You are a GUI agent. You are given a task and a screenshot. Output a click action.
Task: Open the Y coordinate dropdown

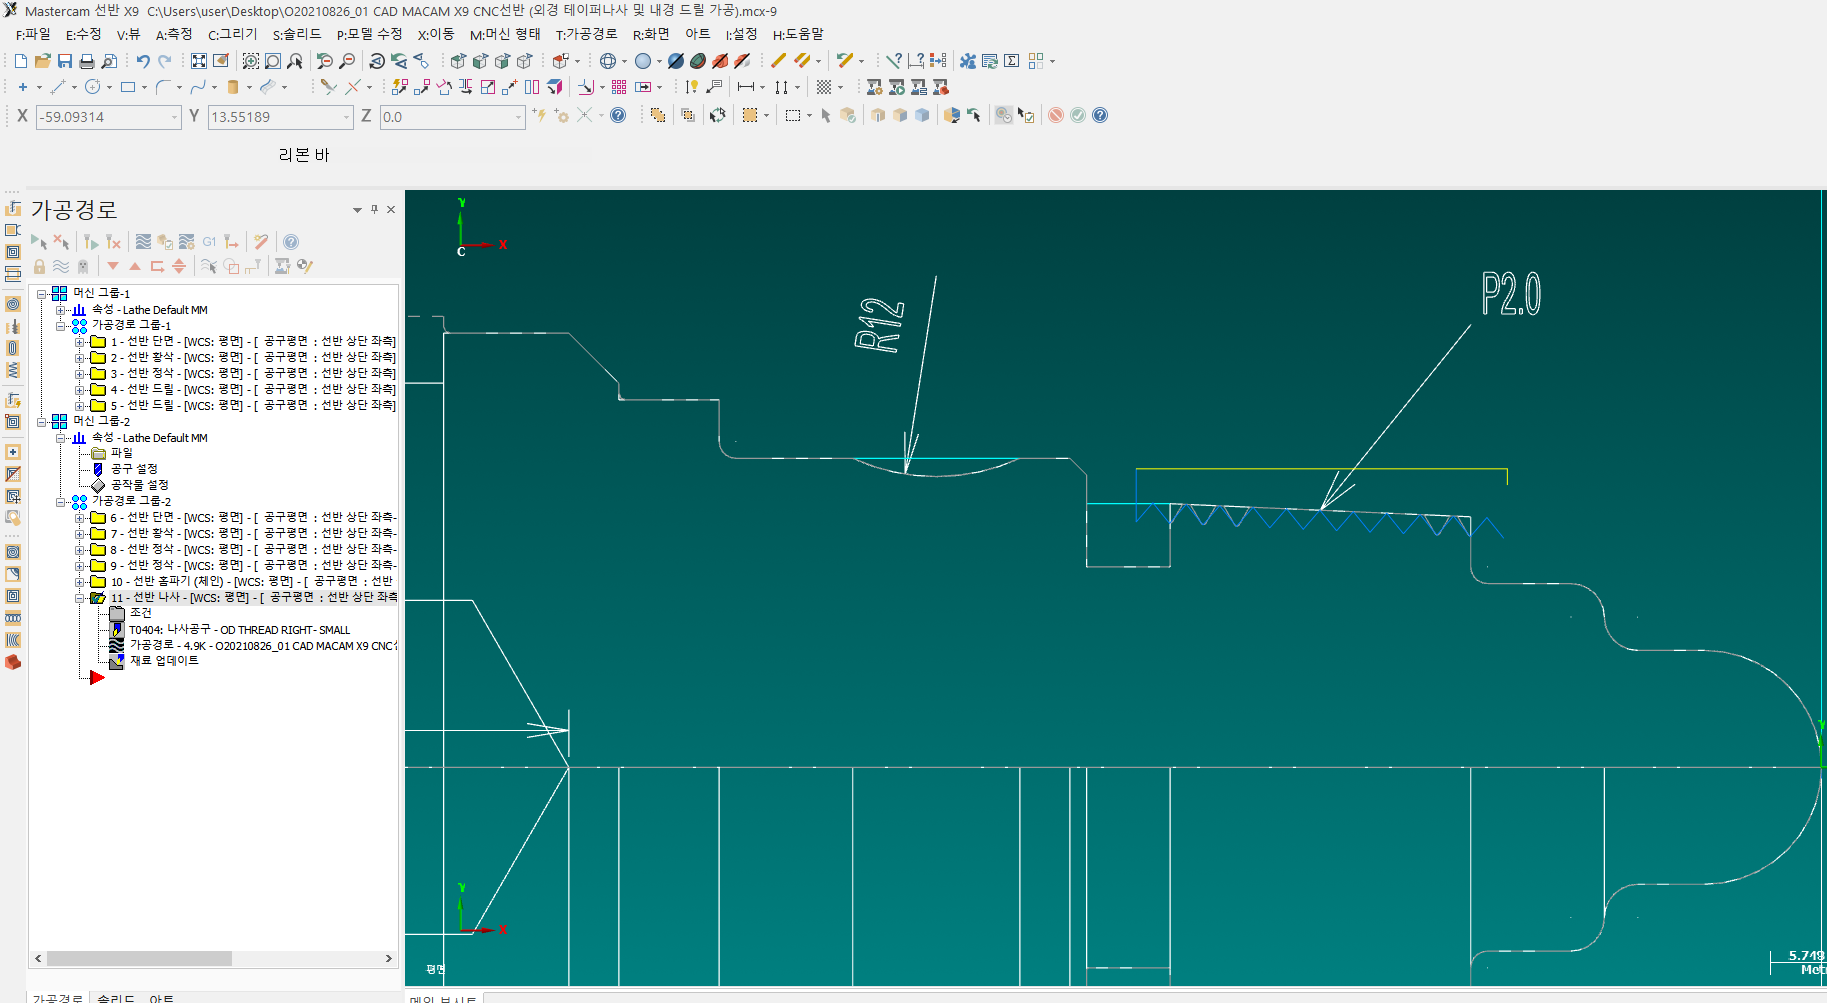point(347,117)
